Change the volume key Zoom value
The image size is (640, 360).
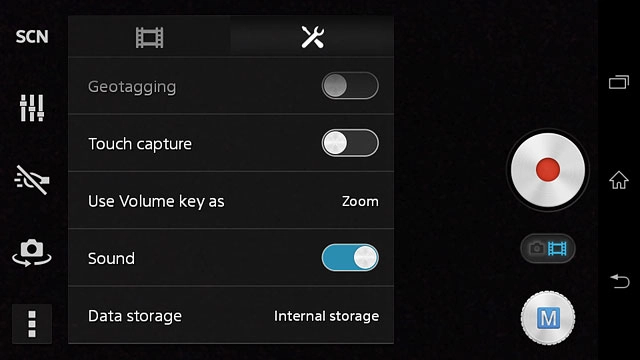(x=360, y=201)
